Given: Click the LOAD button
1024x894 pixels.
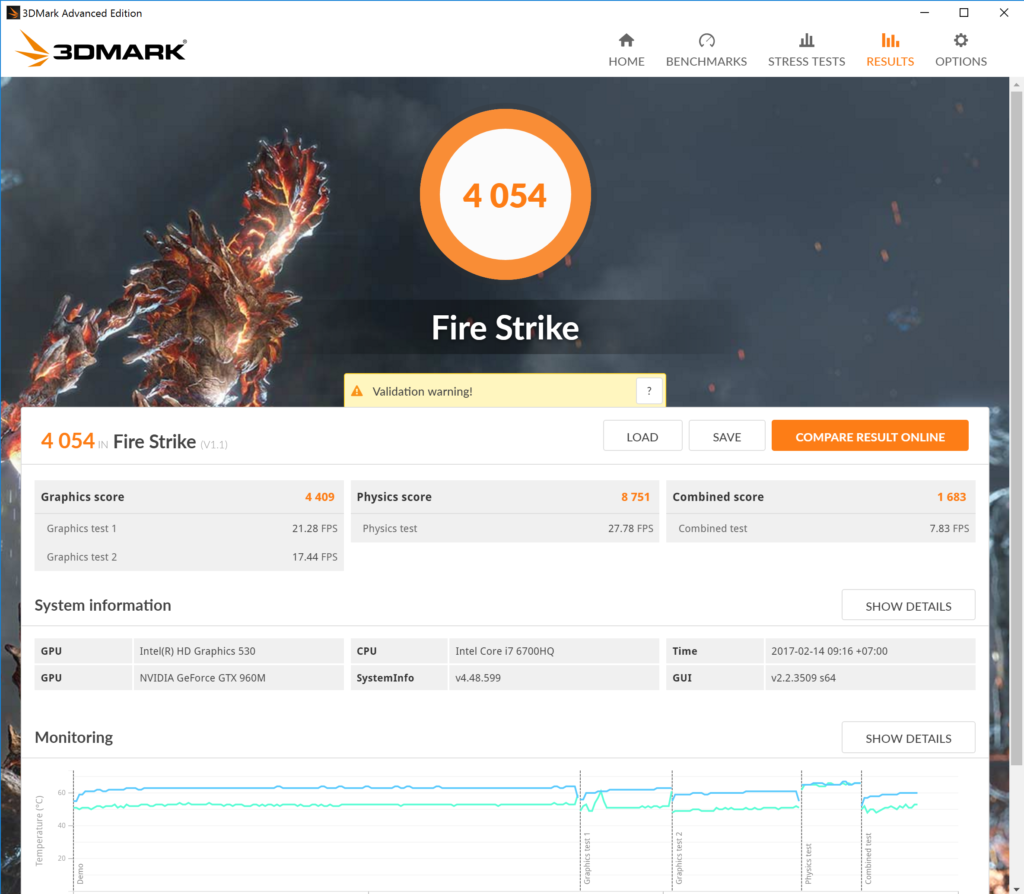Looking at the screenshot, I should click(642, 436).
